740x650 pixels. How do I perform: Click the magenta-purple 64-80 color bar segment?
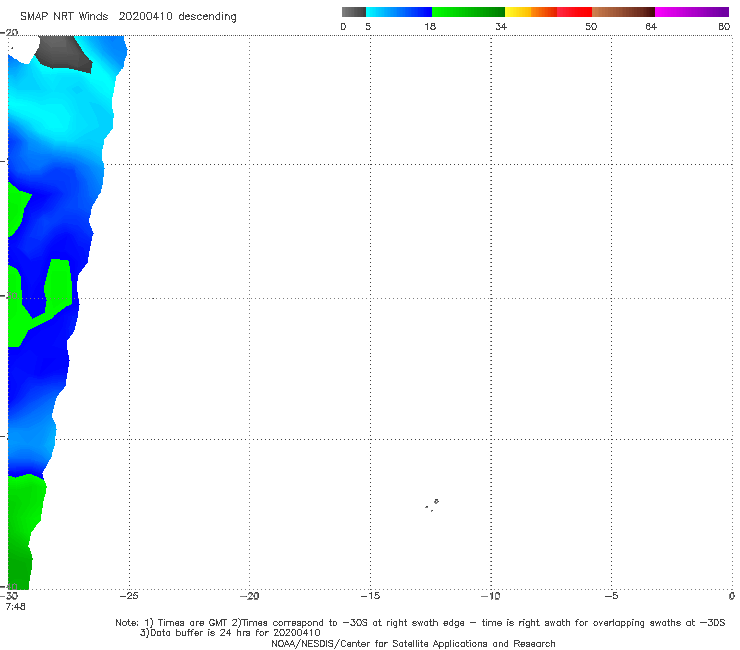692,12
